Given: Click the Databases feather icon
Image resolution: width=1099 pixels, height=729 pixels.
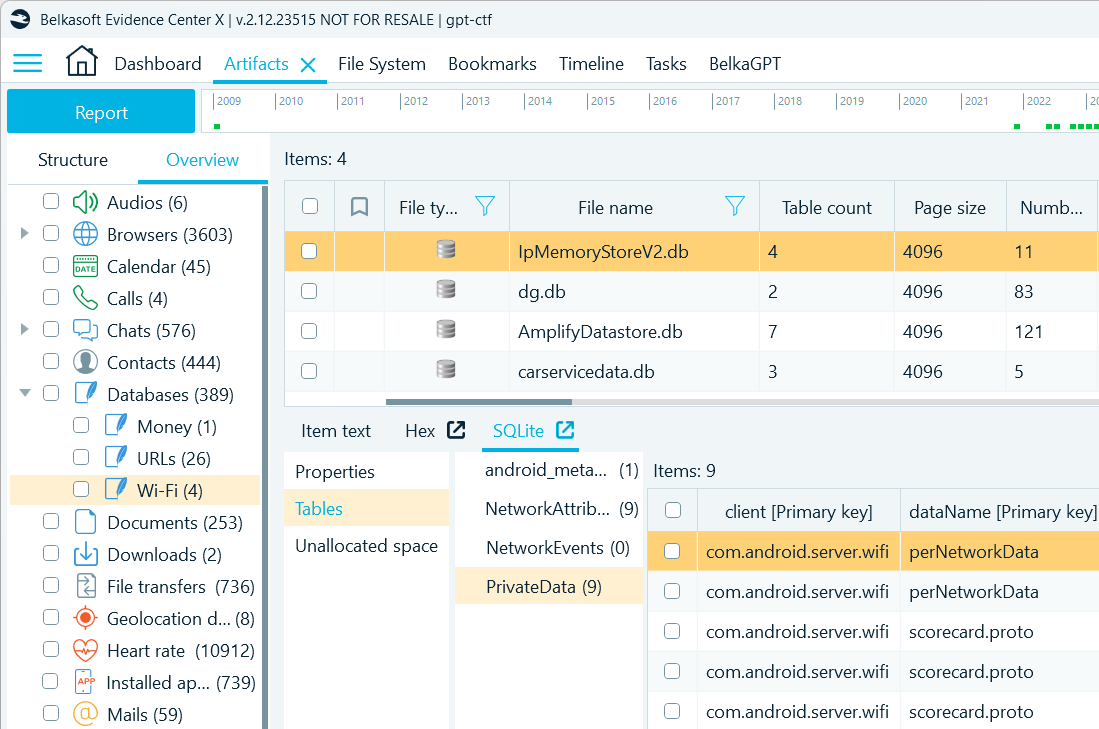Looking at the screenshot, I should coord(86,393).
